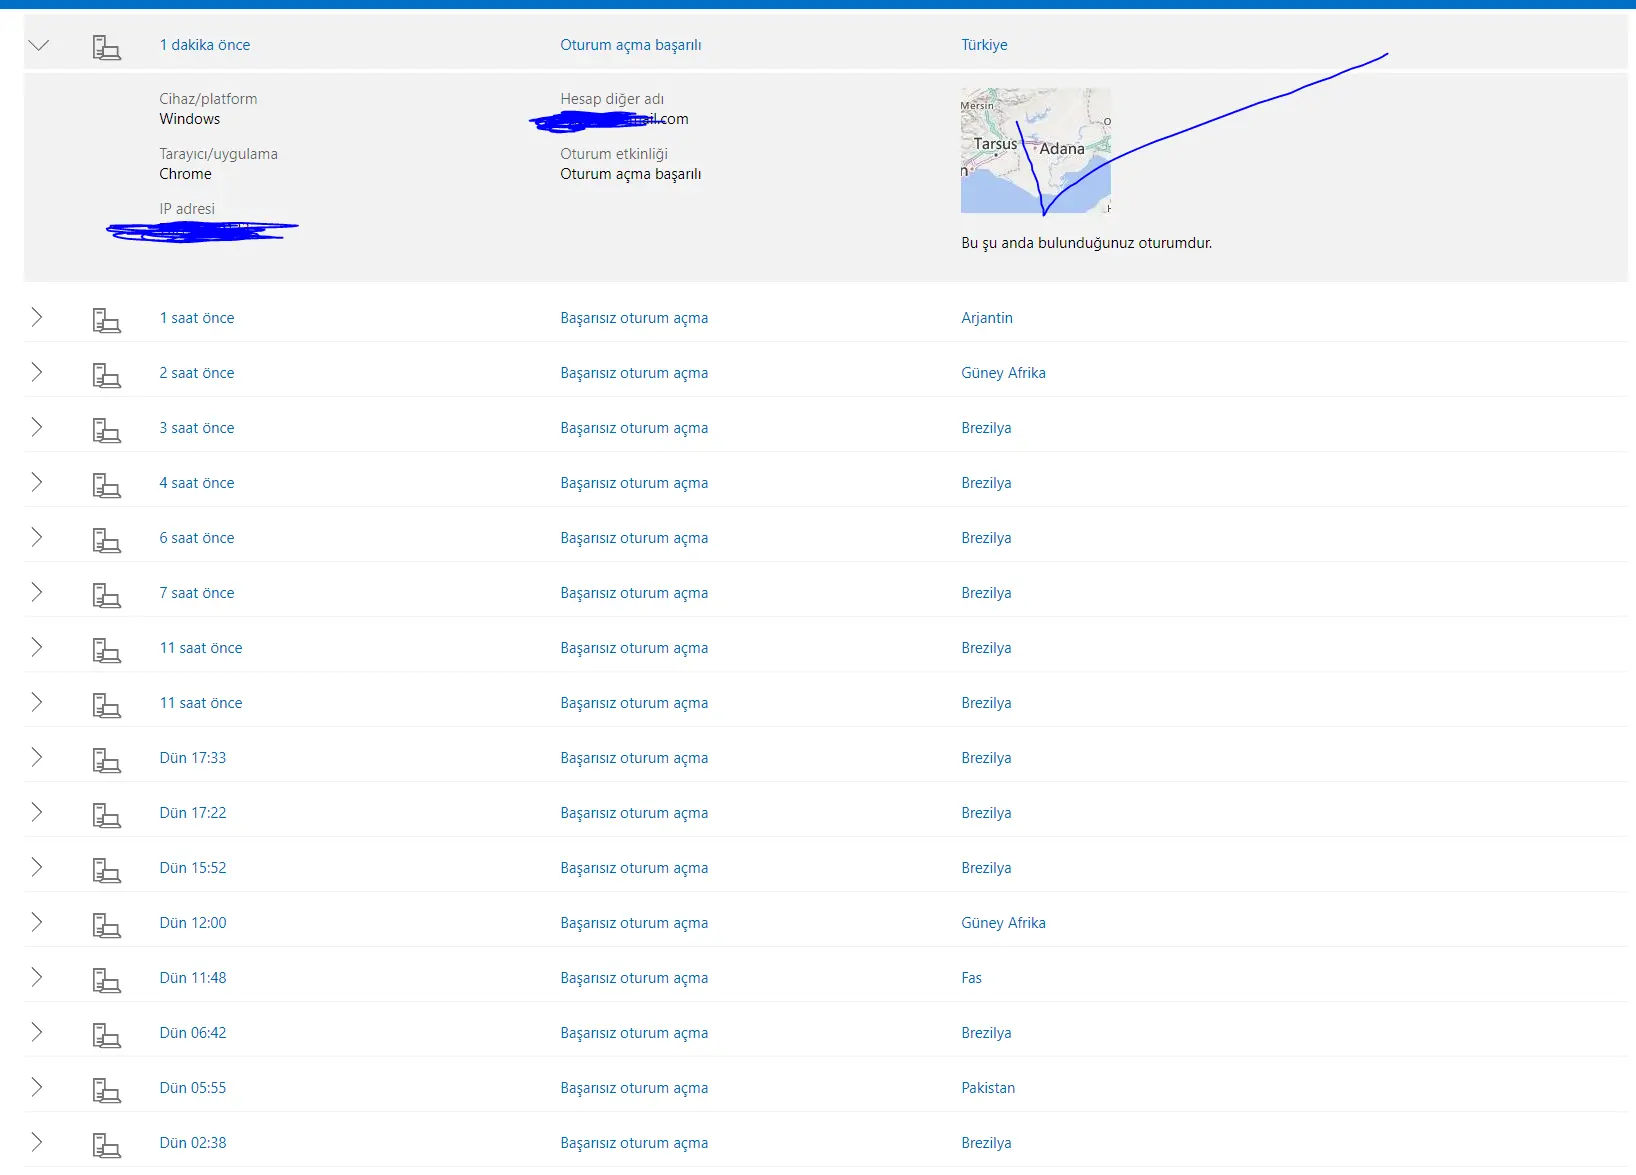Click the Pakistan location link
This screenshot has height=1175, width=1636.
point(988,1088)
